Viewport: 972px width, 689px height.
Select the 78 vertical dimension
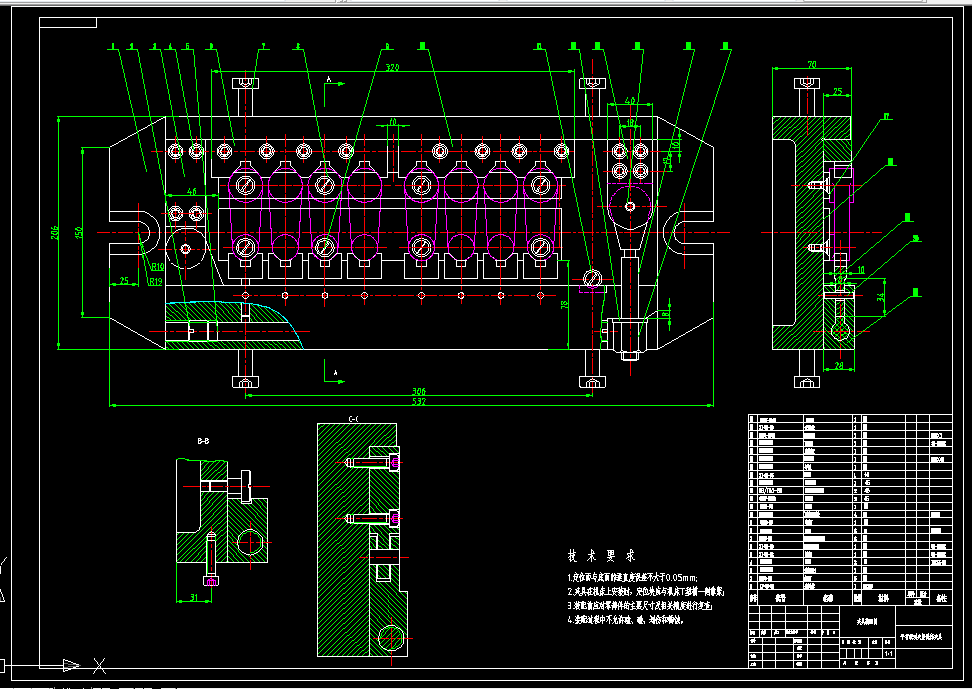563,304
